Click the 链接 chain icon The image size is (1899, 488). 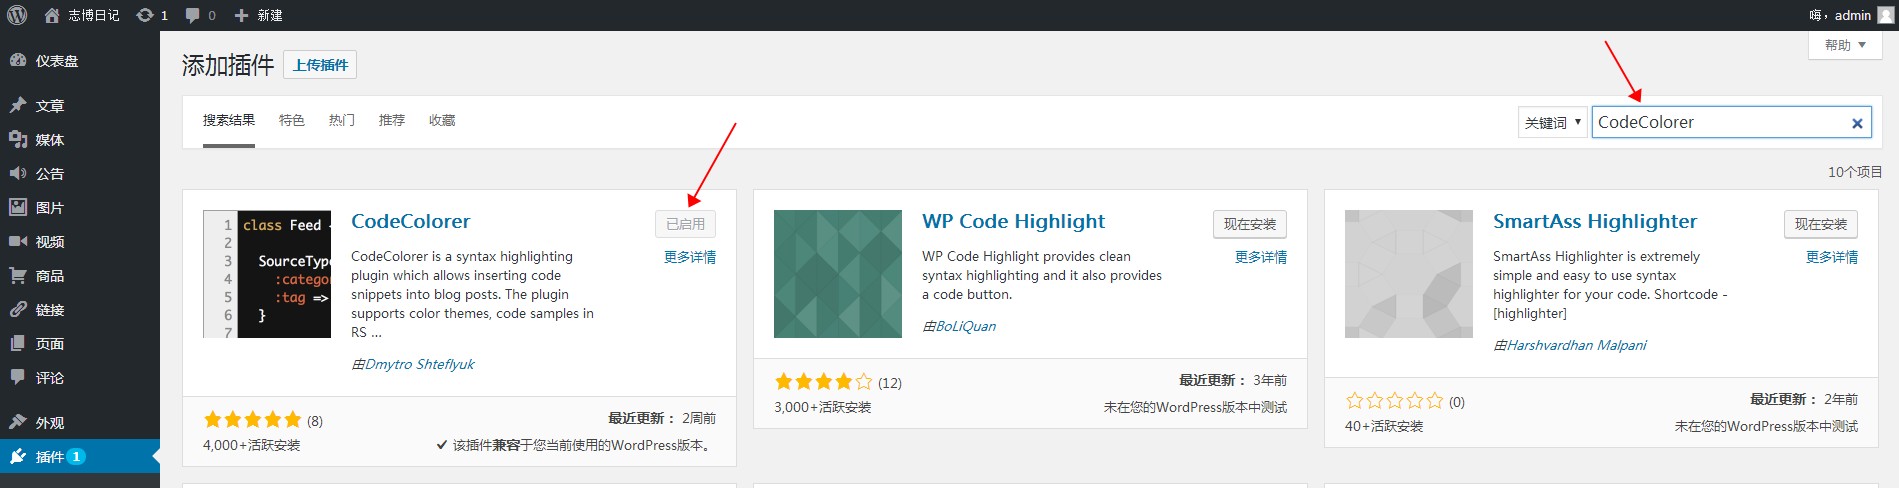click(18, 309)
